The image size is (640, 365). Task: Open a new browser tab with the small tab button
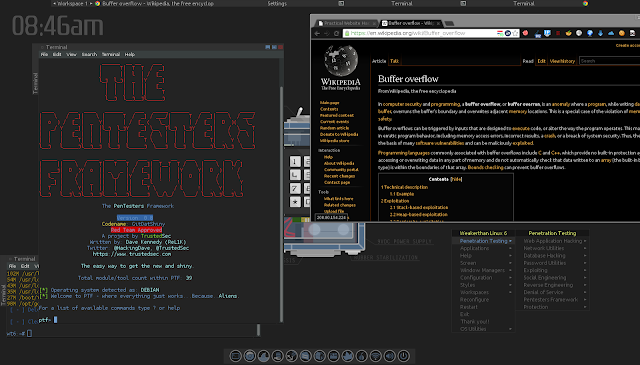[449, 23]
